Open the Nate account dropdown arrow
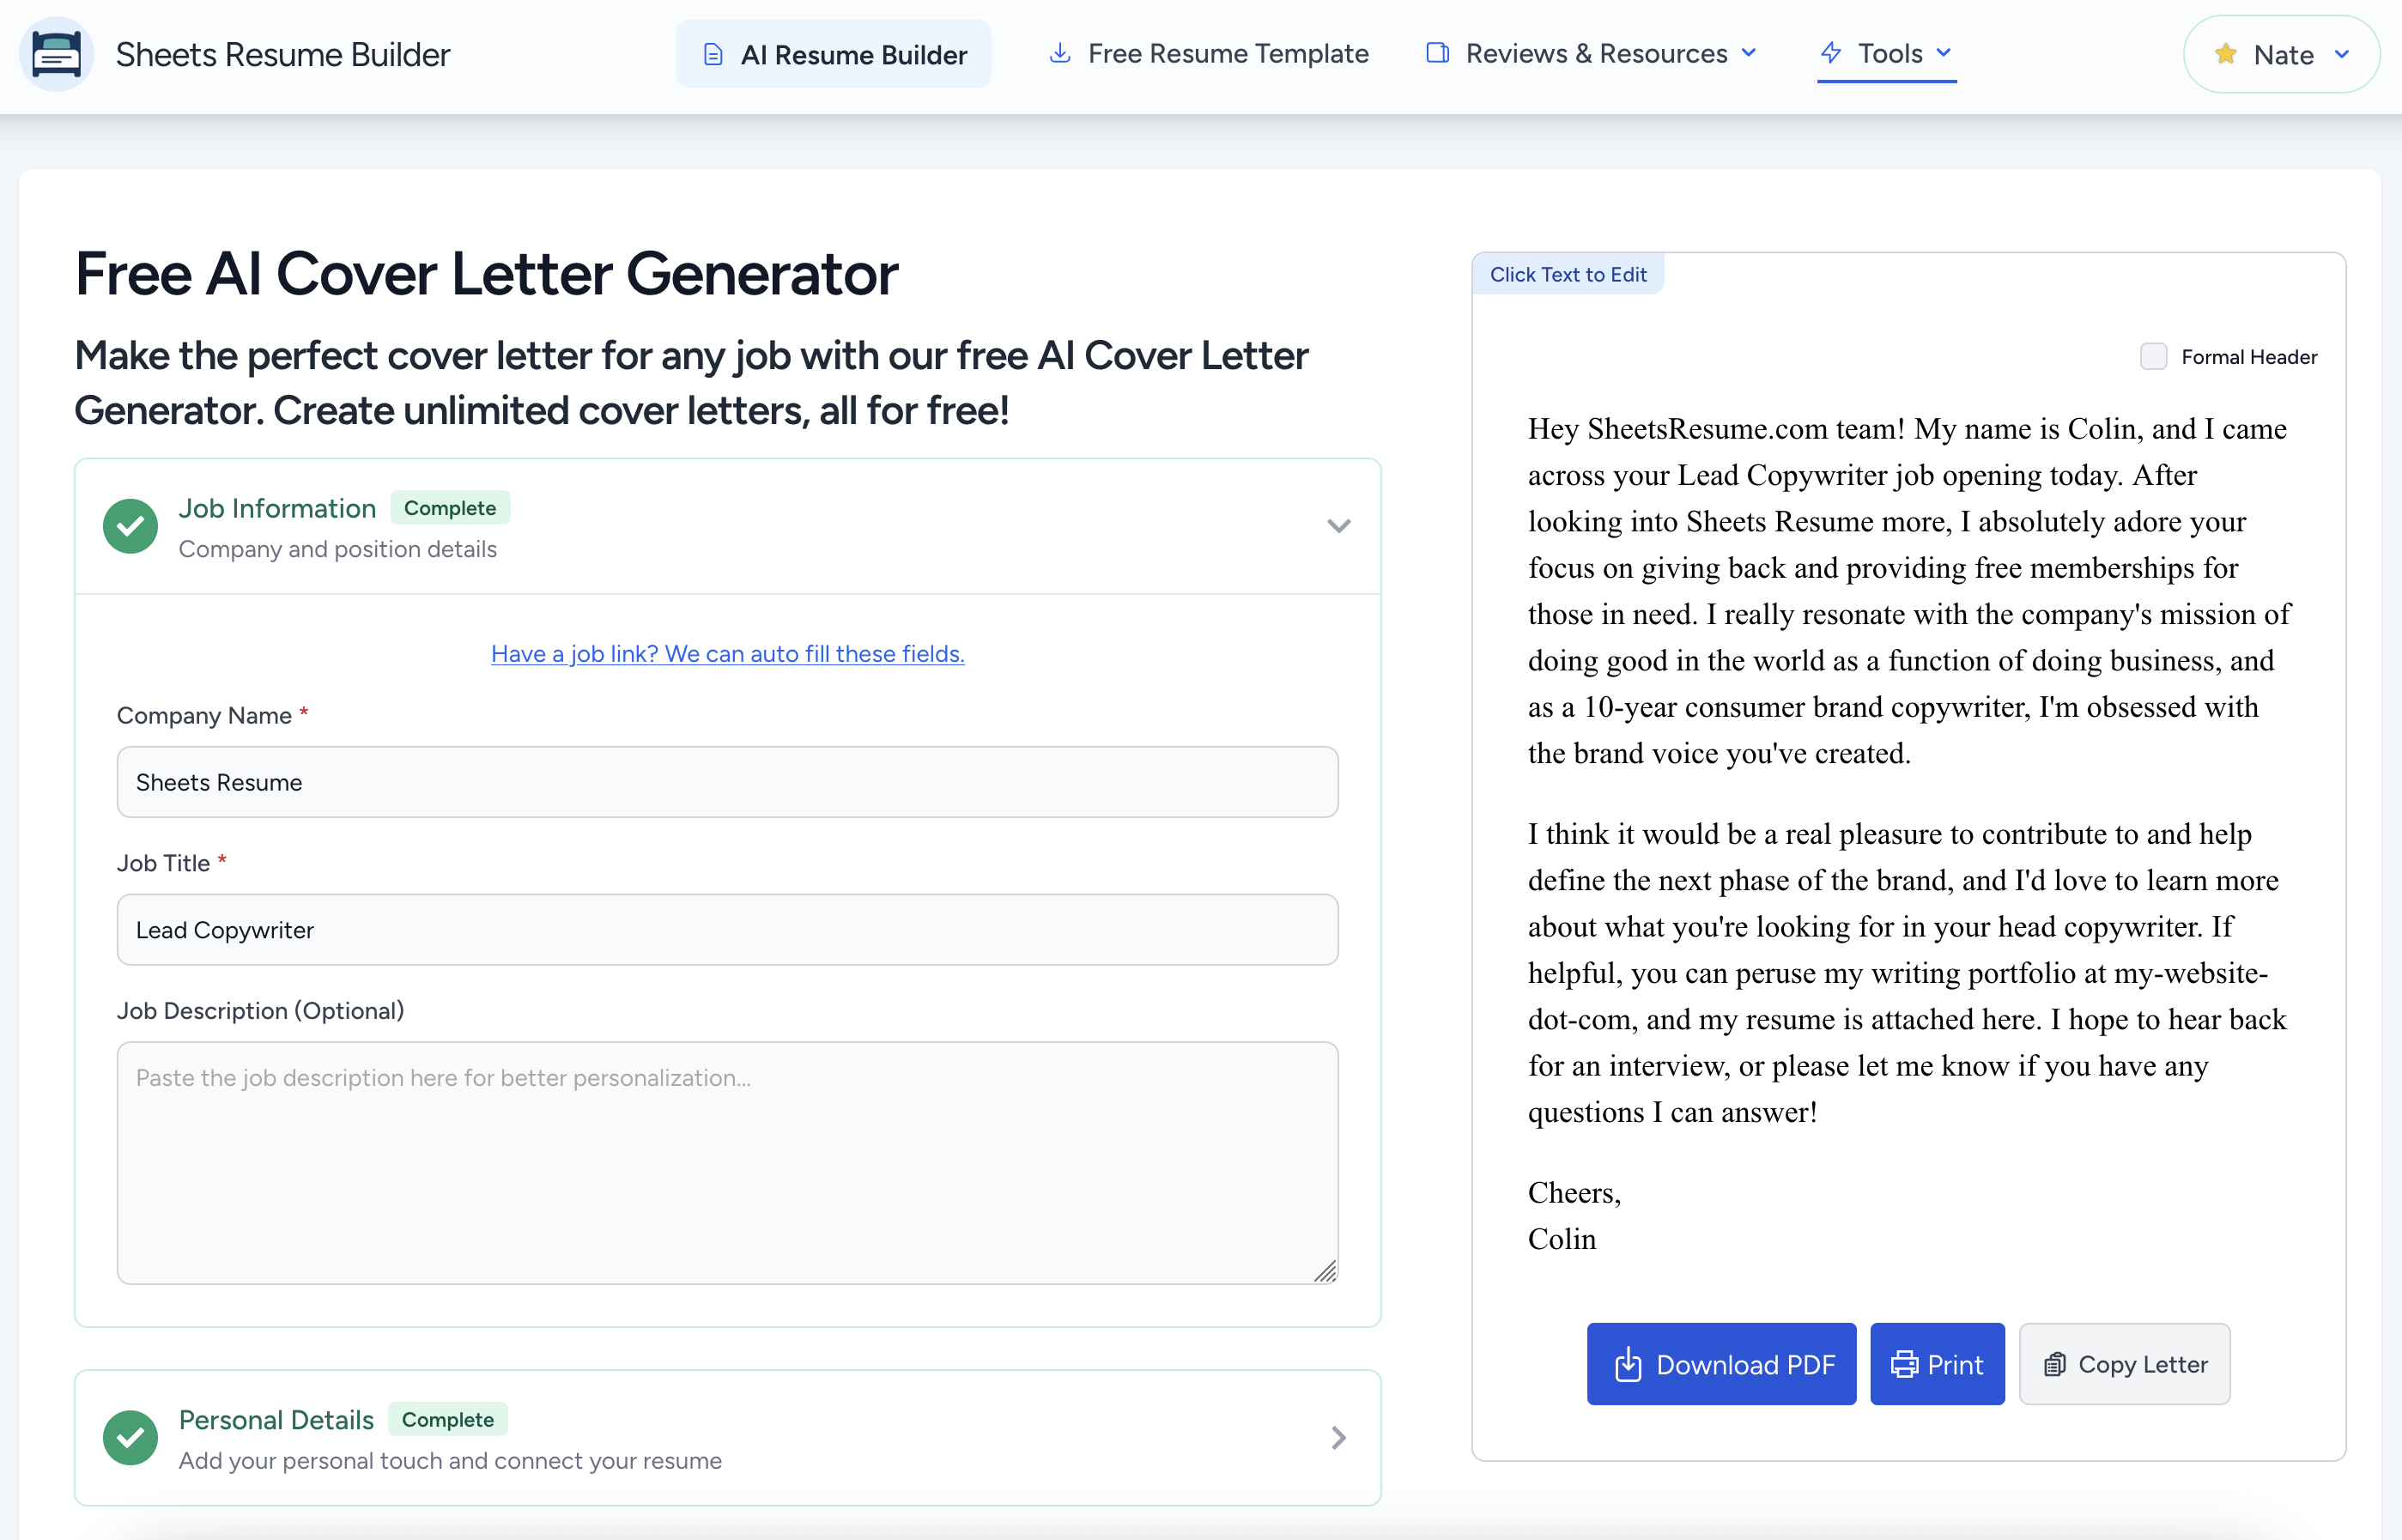Viewport: 2402px width, 1540px height. click(x=2341, y=54)
